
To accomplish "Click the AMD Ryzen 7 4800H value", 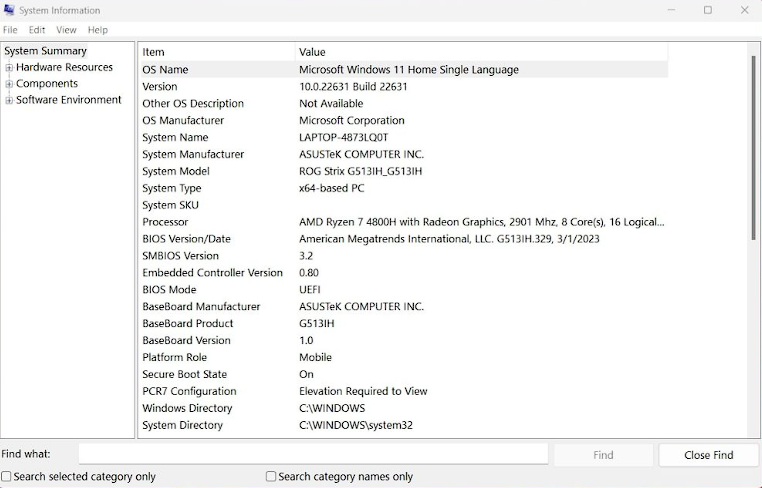I will (482, 222).
